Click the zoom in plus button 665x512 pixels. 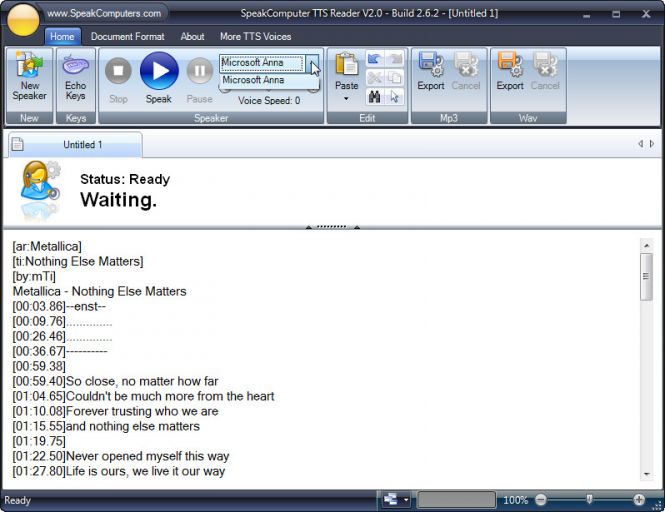pos(639,499)
